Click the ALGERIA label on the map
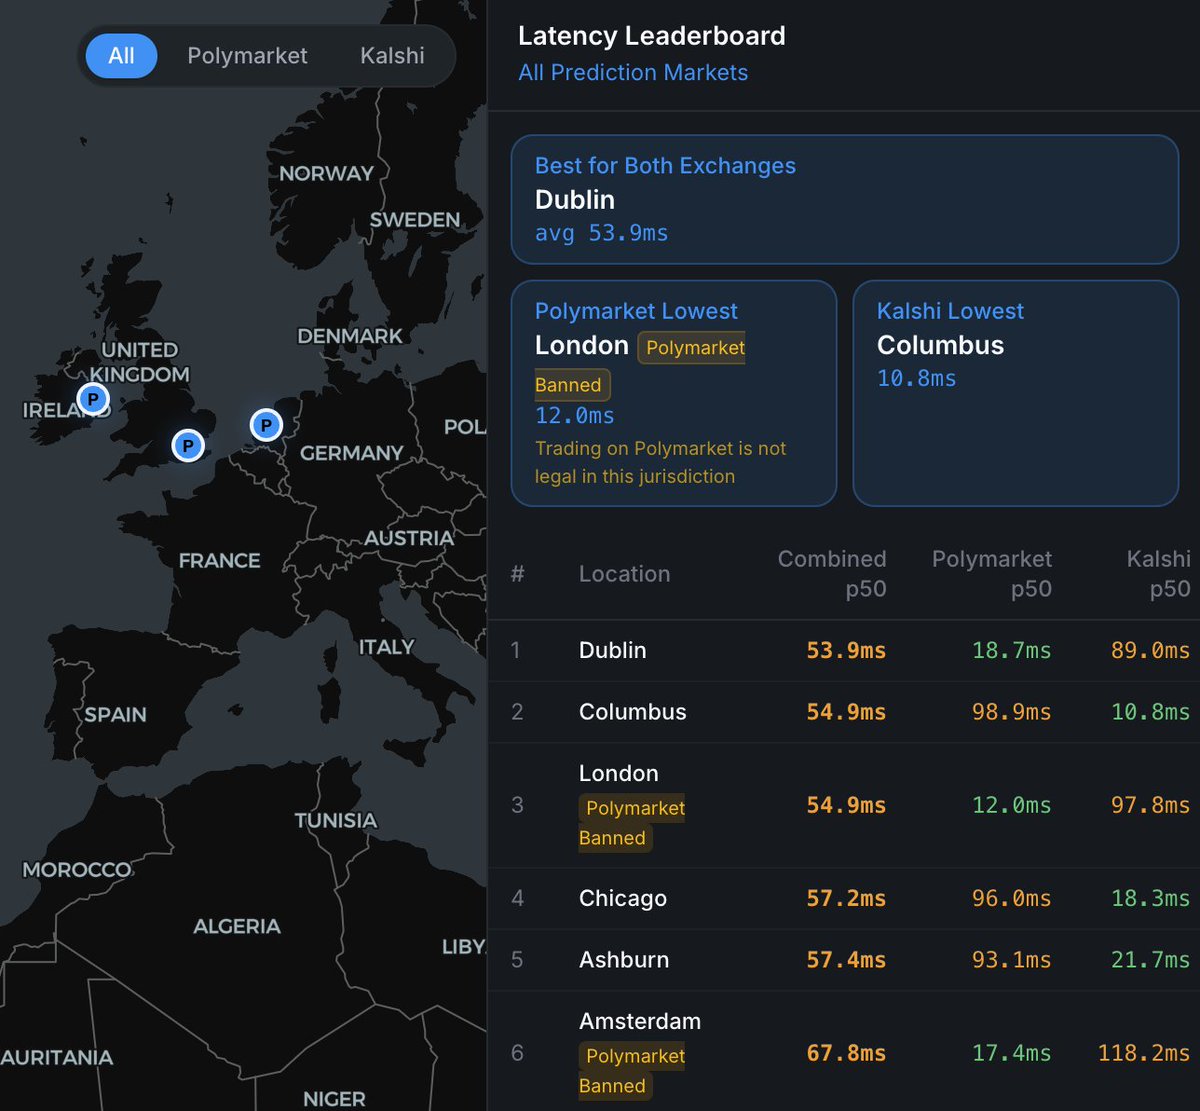Screen dimensions: 1200x1111 (x=237, y=926)
